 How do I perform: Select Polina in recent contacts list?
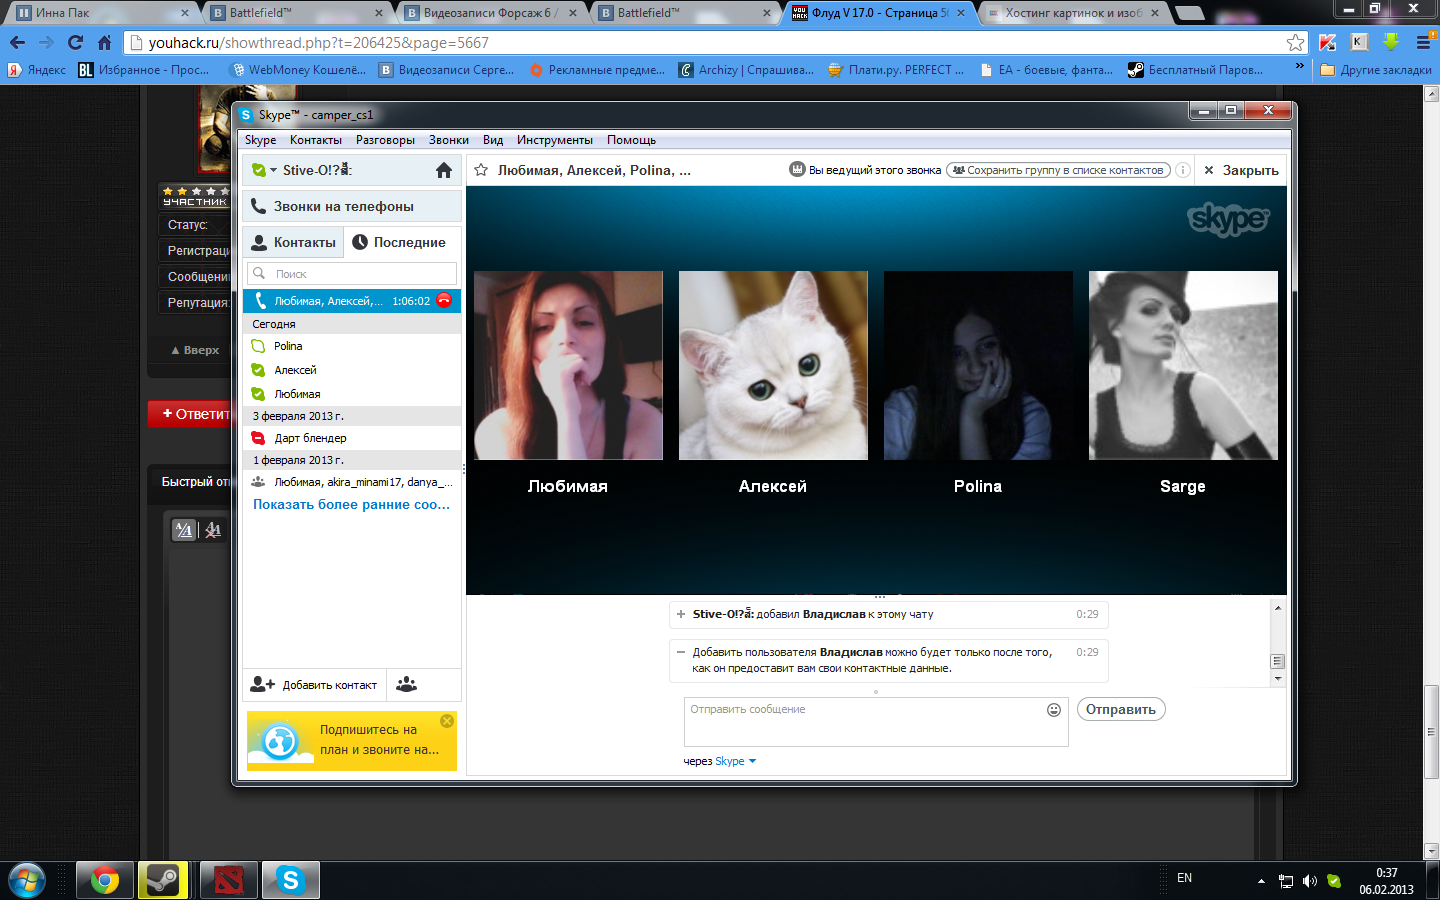[x=352, y=346]
